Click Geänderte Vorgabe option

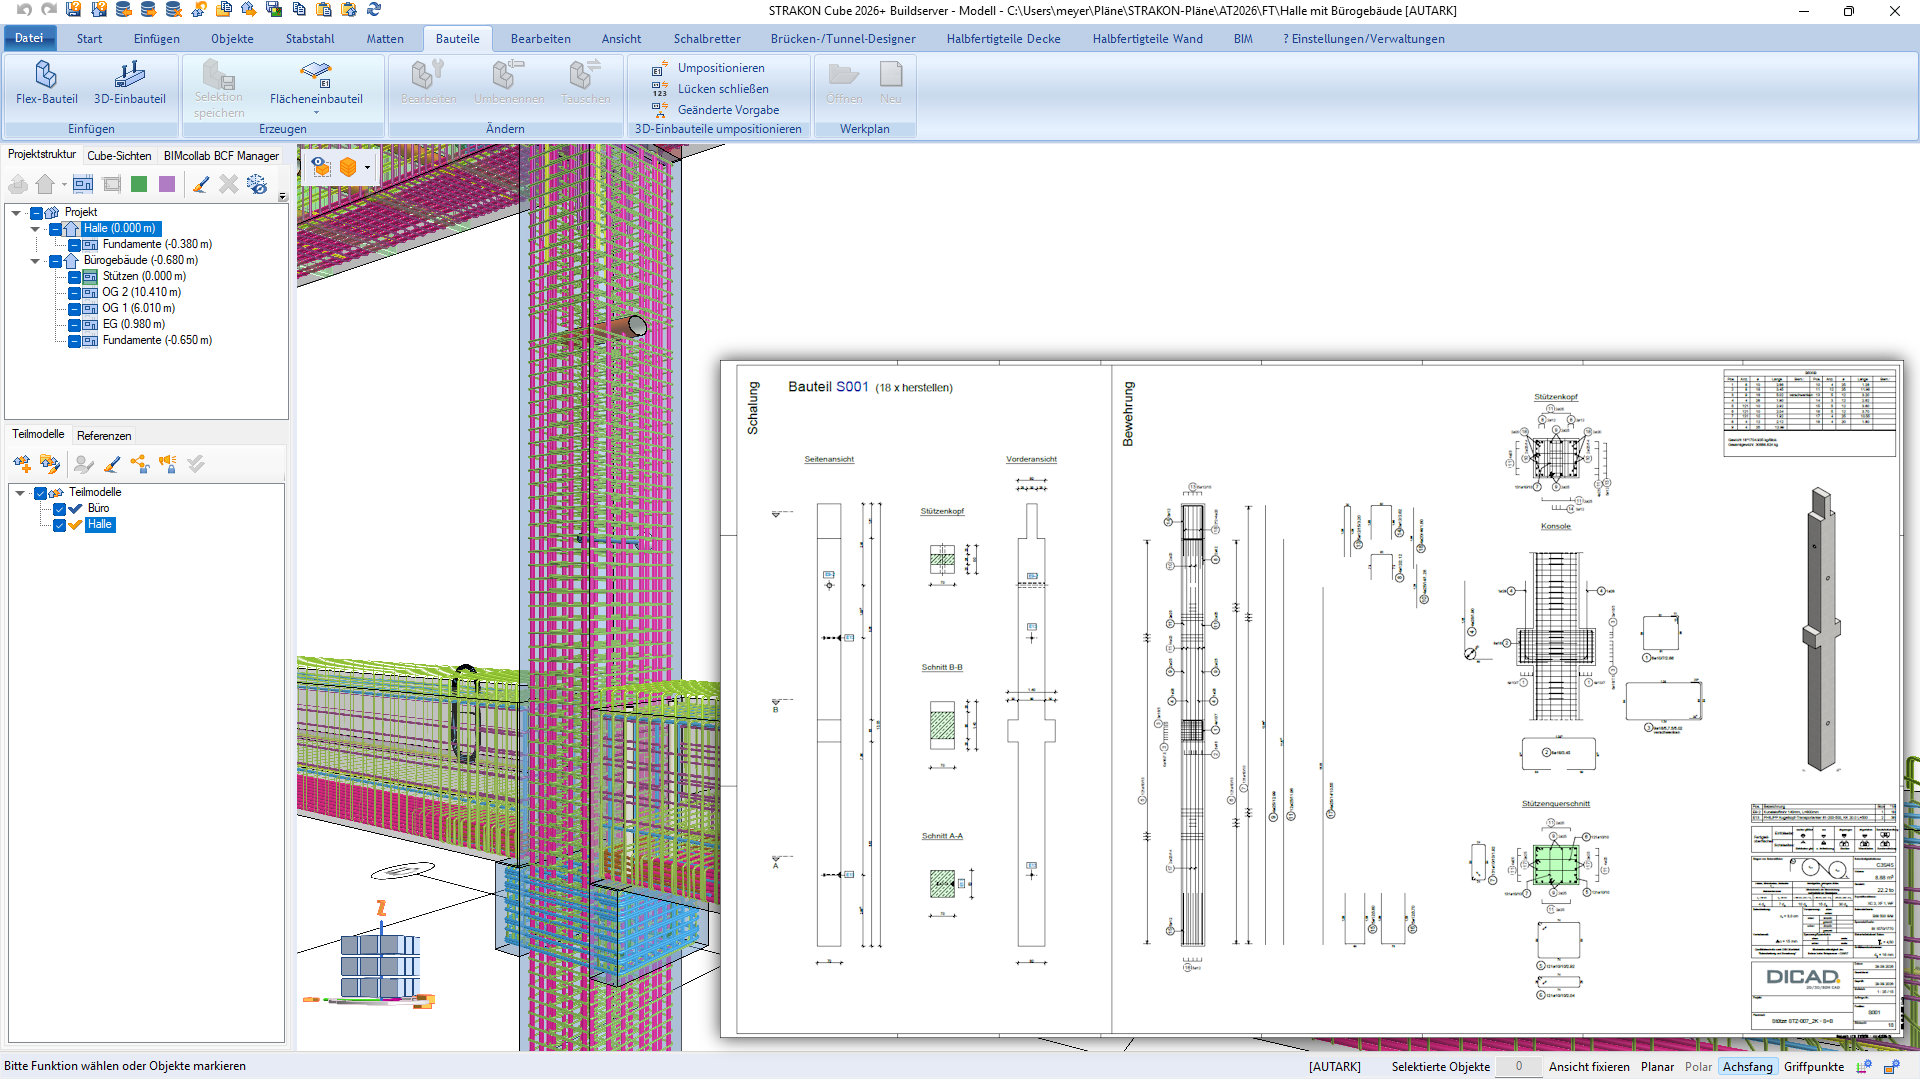728,110
